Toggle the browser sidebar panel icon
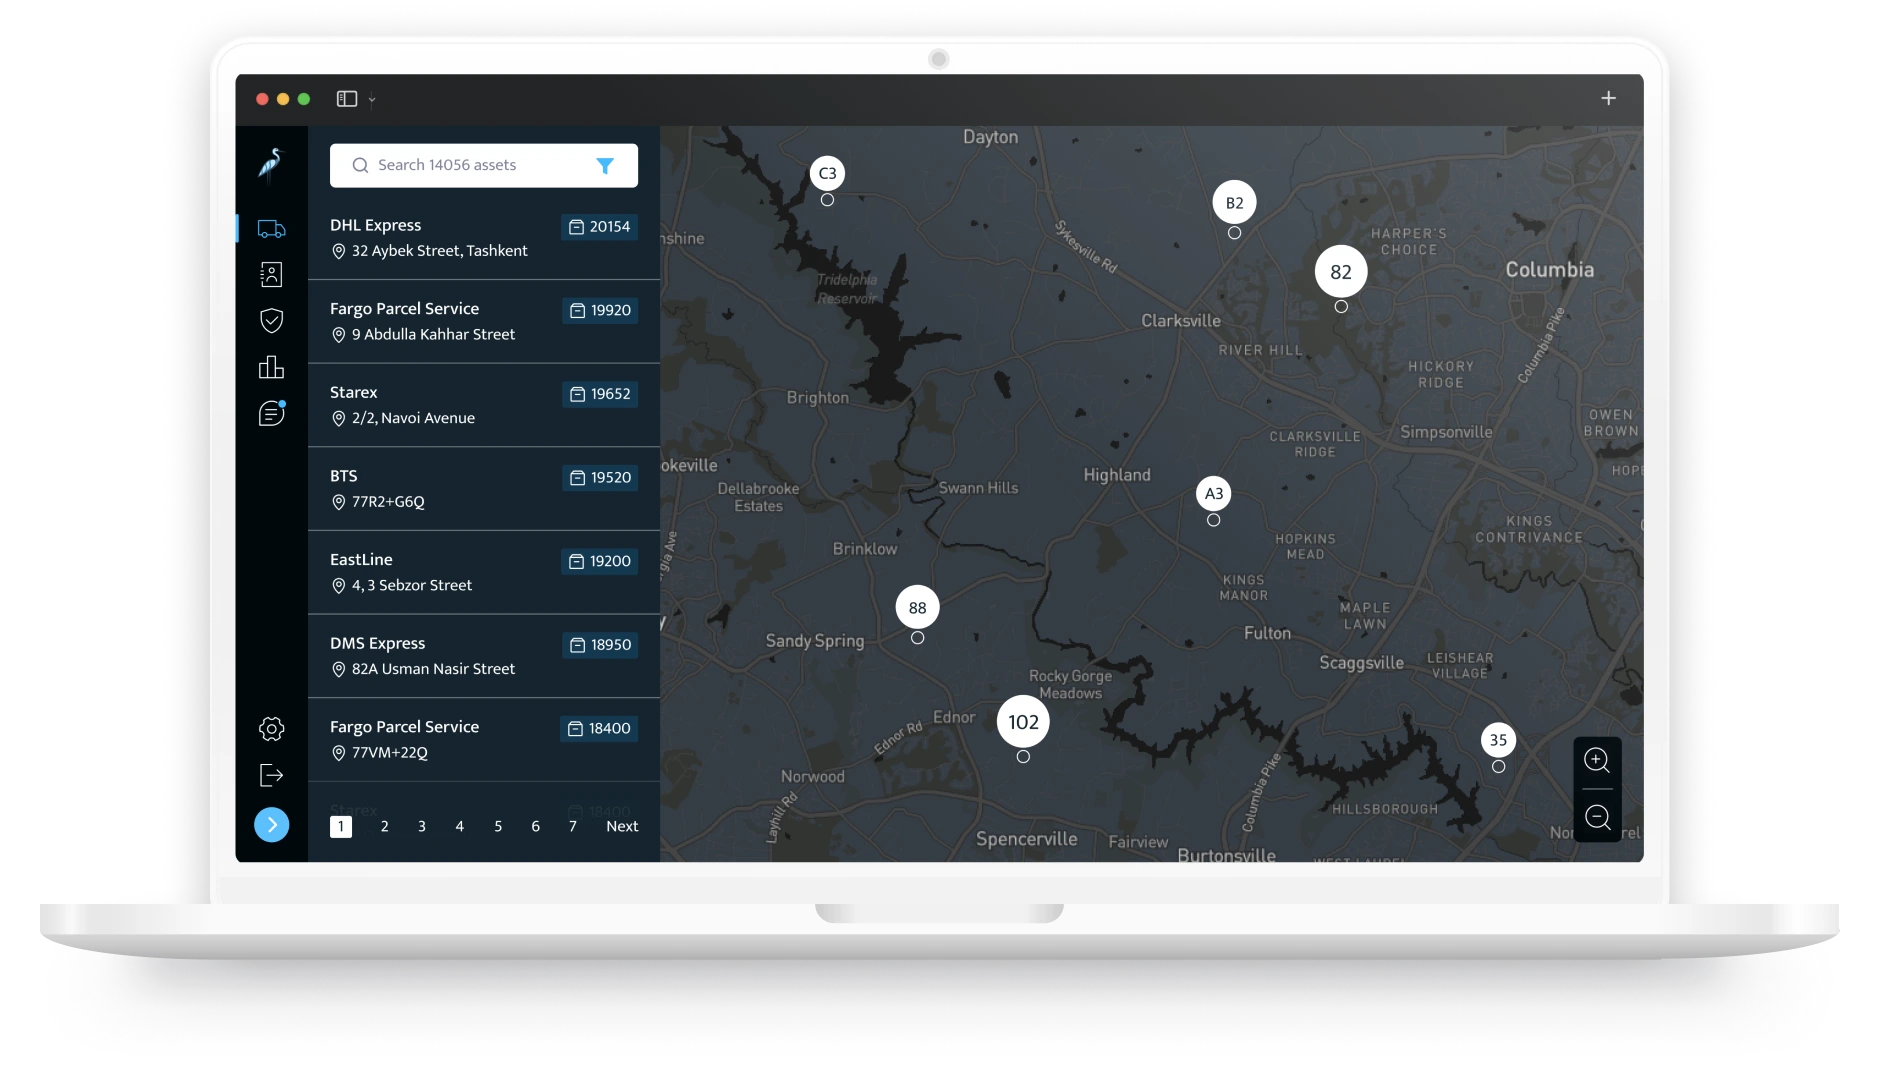Screen dimensions: 1879x1076 347,99
